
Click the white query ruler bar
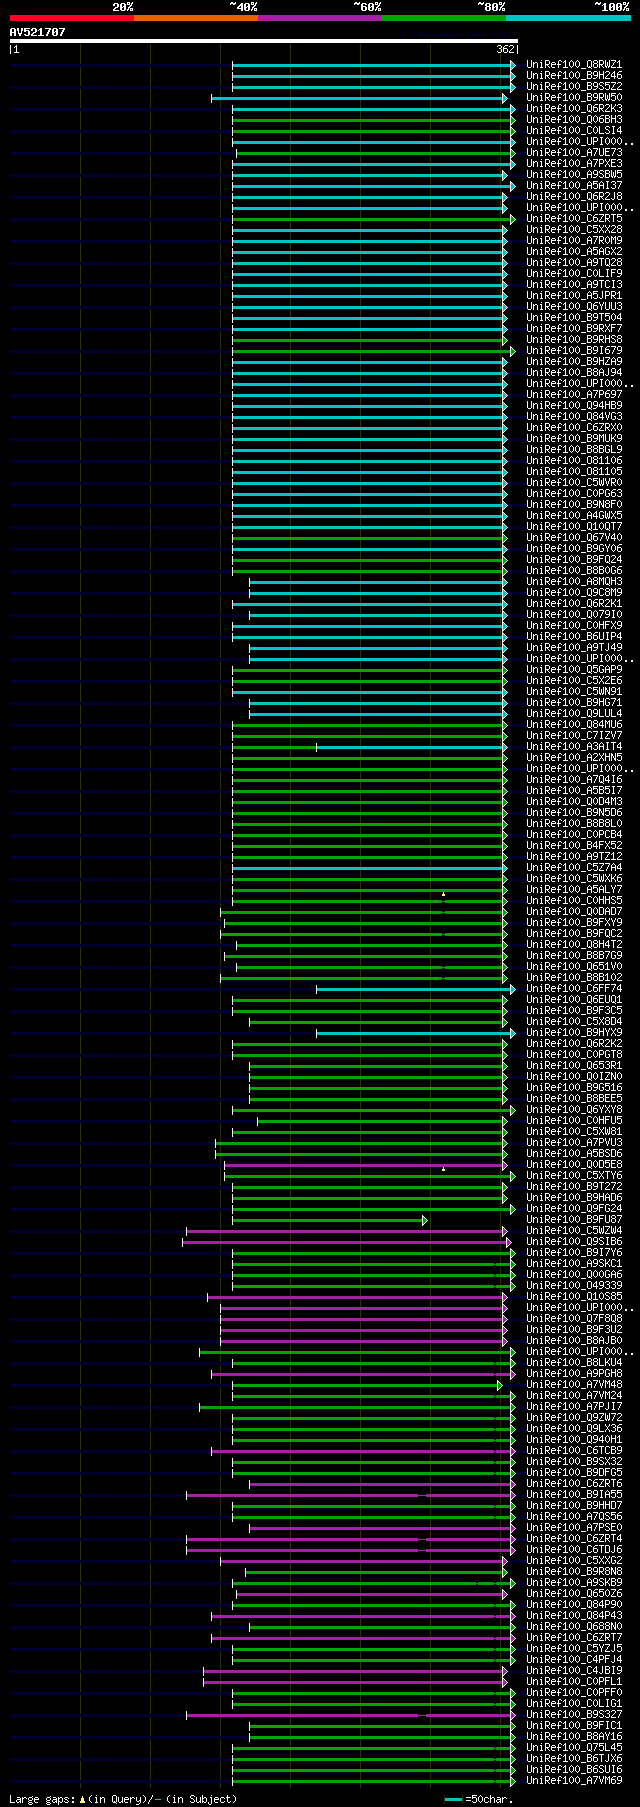pos(263,41)
